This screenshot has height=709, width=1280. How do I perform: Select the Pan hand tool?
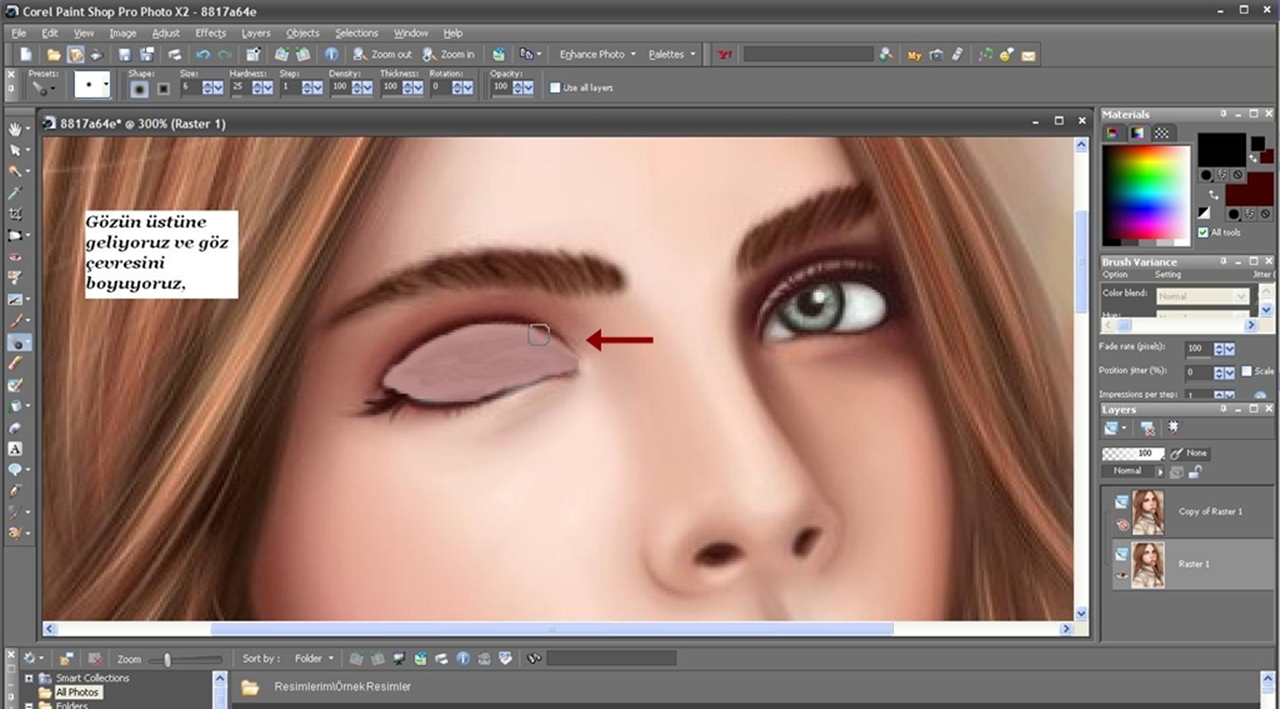[16, 129]
